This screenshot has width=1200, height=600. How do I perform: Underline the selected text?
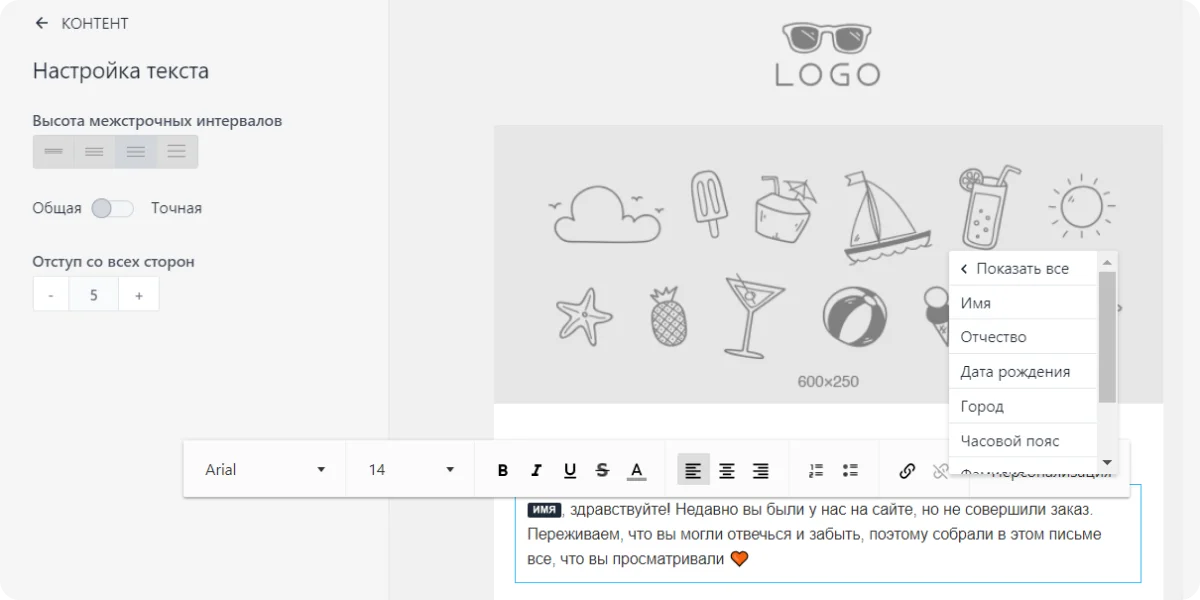[x=570, y=470]
